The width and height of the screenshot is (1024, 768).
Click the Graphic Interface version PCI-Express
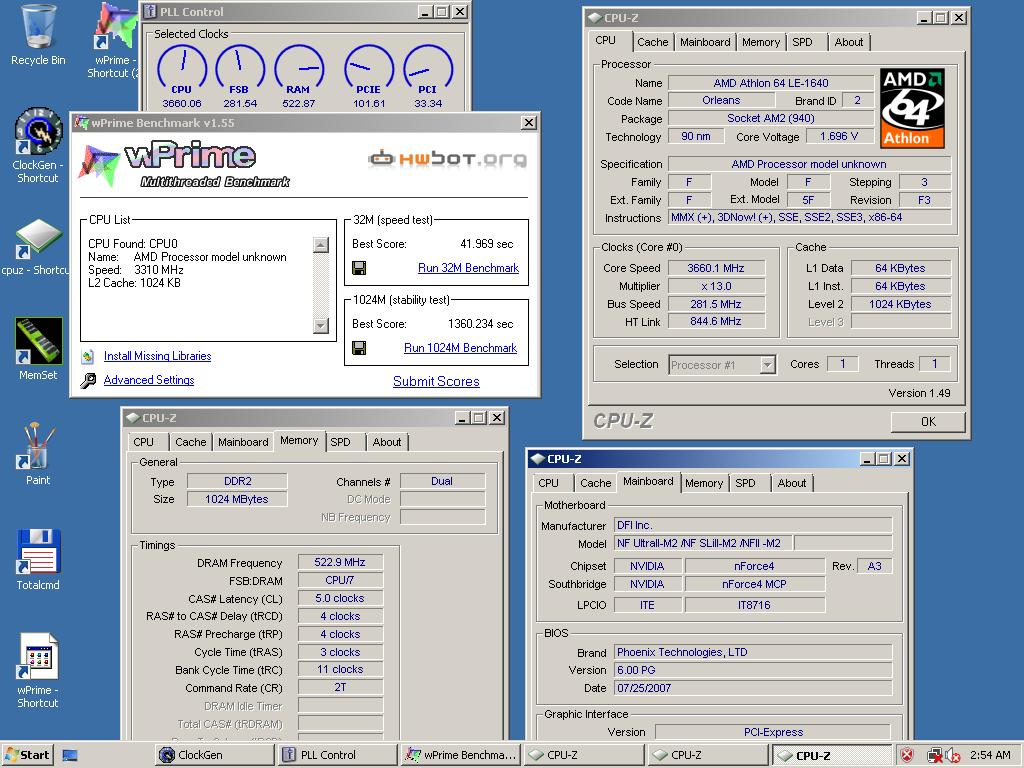773,732
